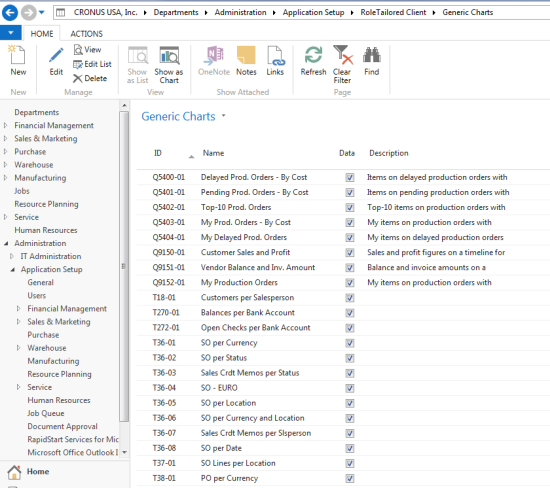Expand the top-level Sales & Marketing node
The width and height of the screenshot is (550, 488).
tap(5, 139)
